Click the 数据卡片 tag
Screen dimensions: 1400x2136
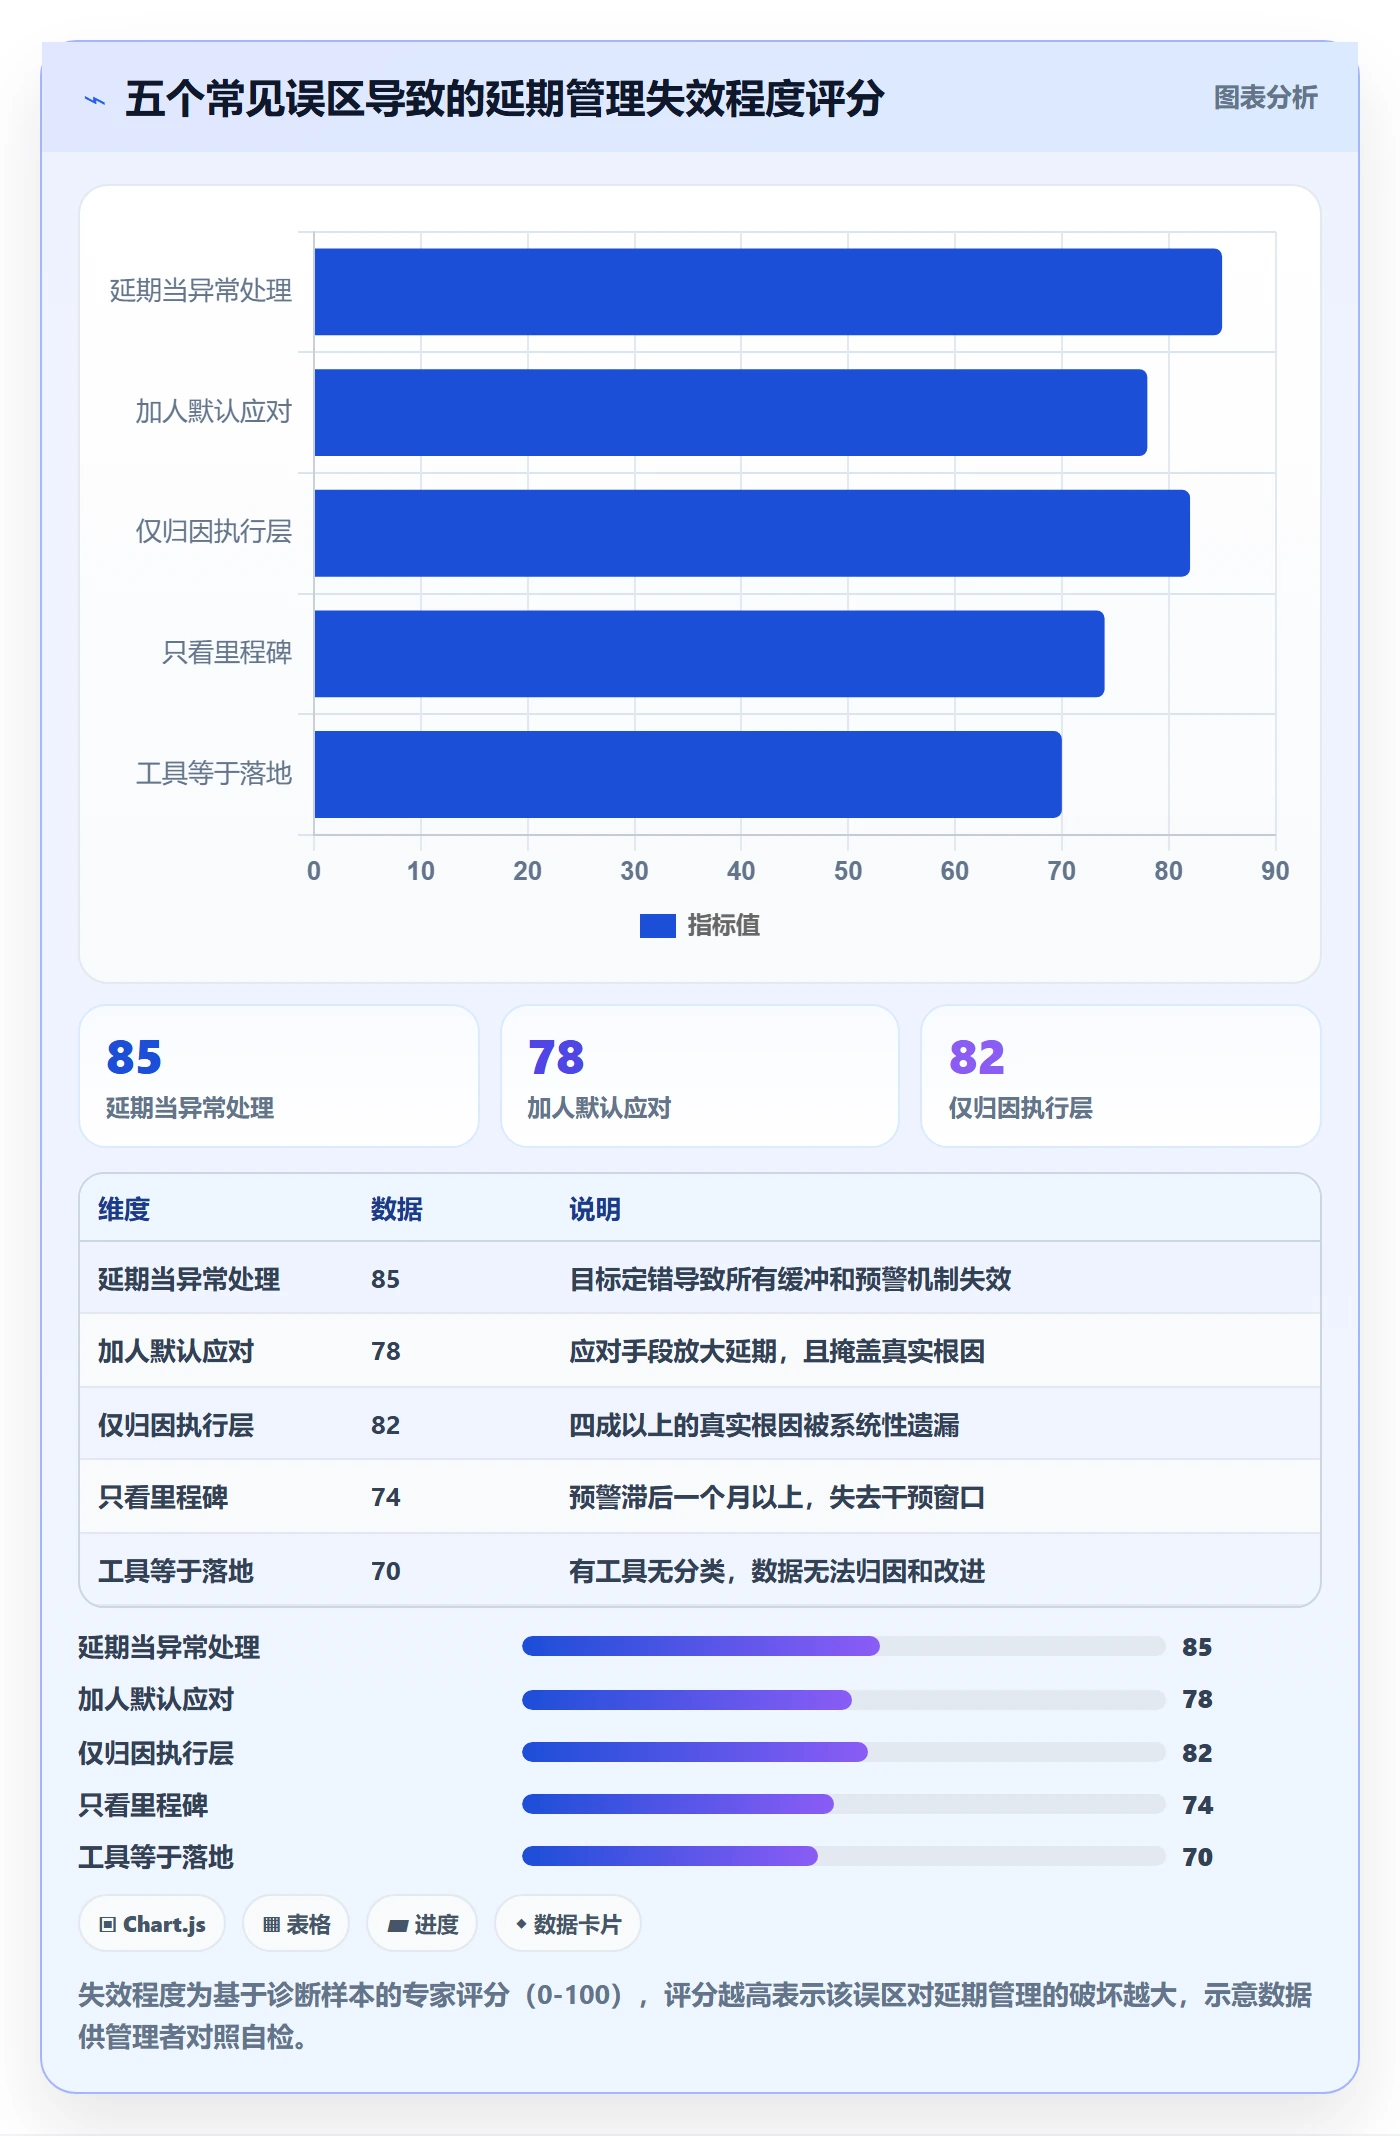tap(568, 1924)
